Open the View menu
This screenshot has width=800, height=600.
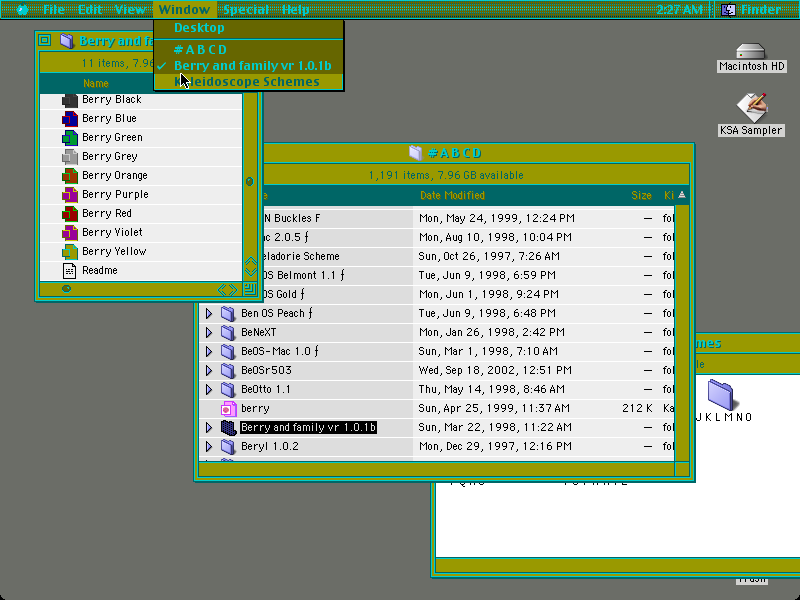[x=130, y=9]
